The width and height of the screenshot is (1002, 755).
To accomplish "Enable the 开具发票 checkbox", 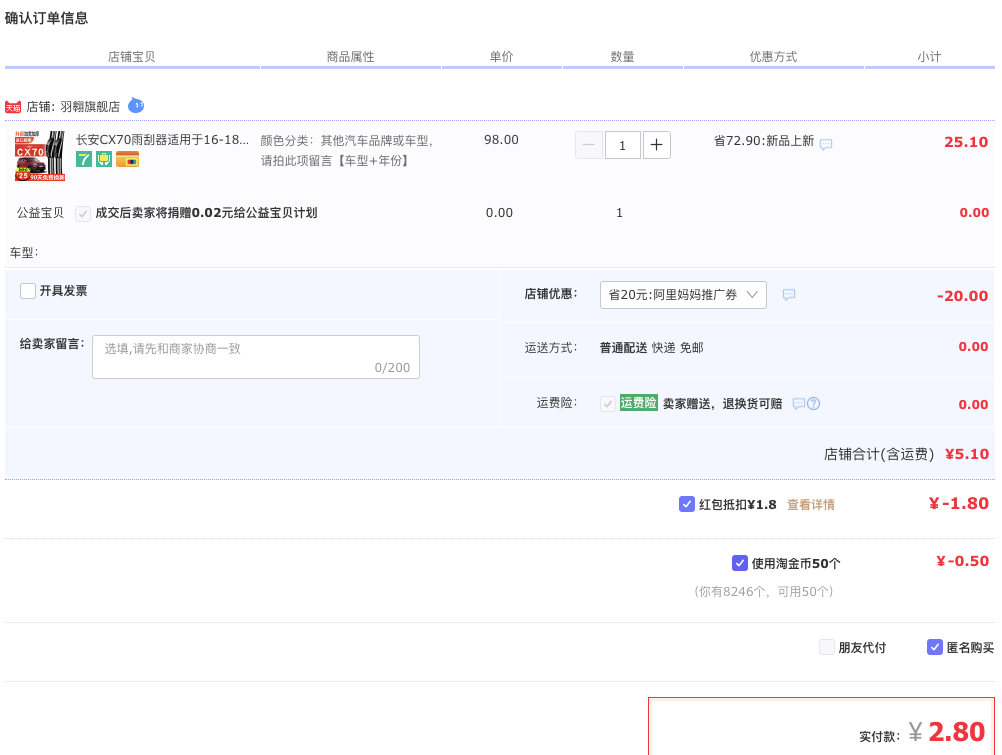I will [27, 291].
